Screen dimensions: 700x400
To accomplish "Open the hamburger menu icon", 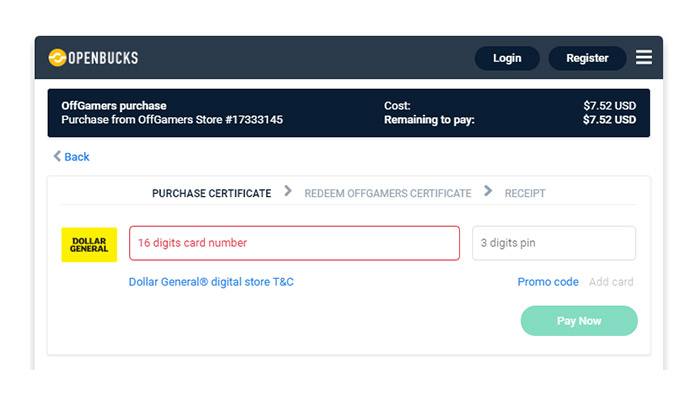I will coord(644,58).
